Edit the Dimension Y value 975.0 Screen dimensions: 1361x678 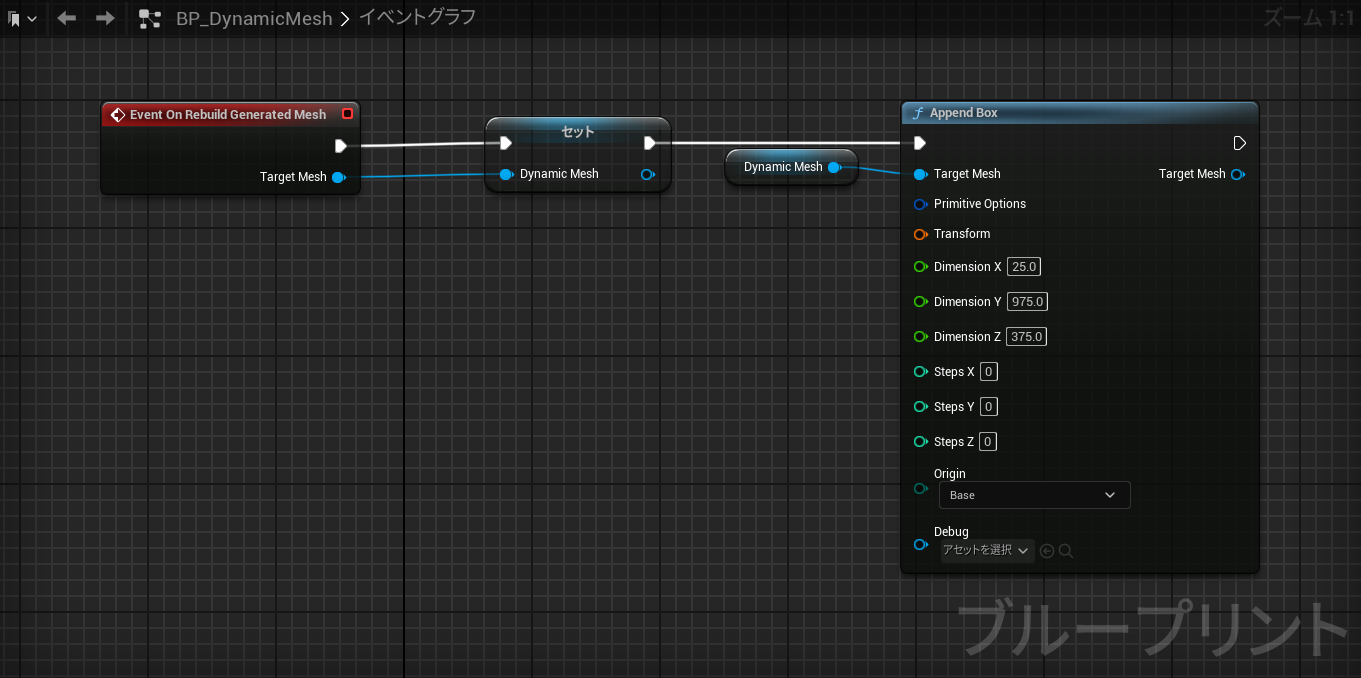tap(1027, 301)
